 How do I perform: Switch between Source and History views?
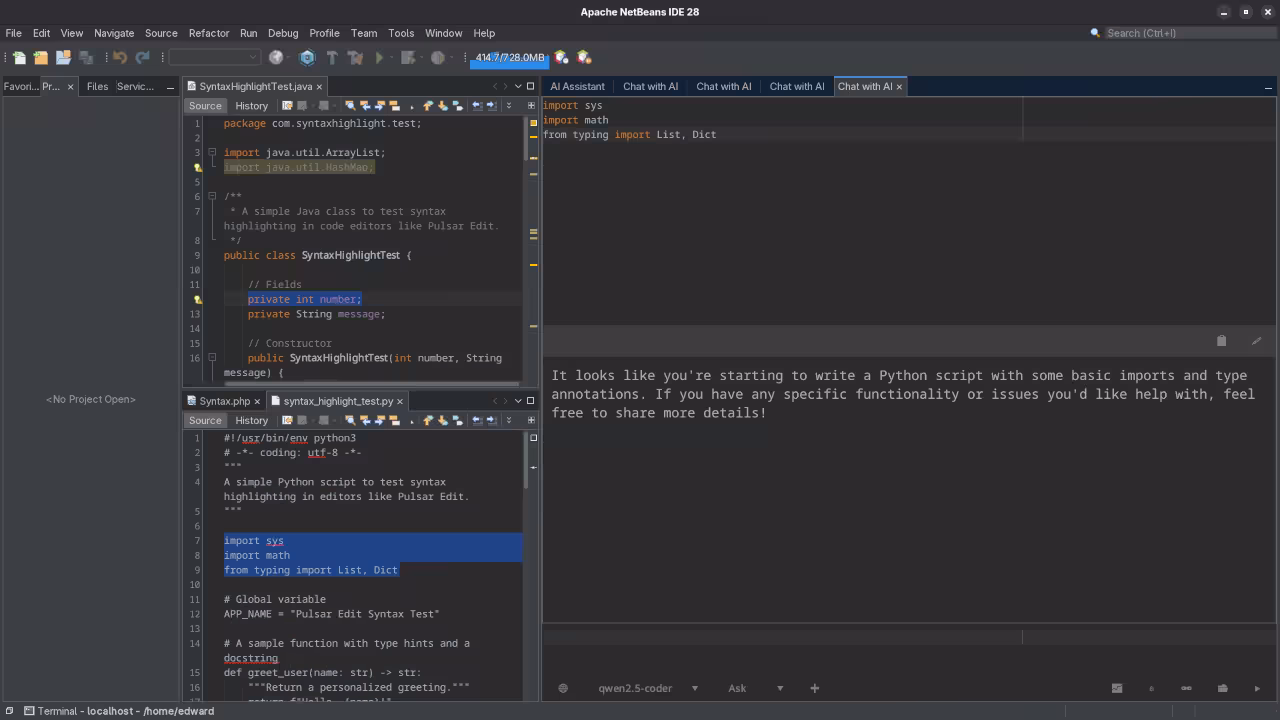point(251,105)
